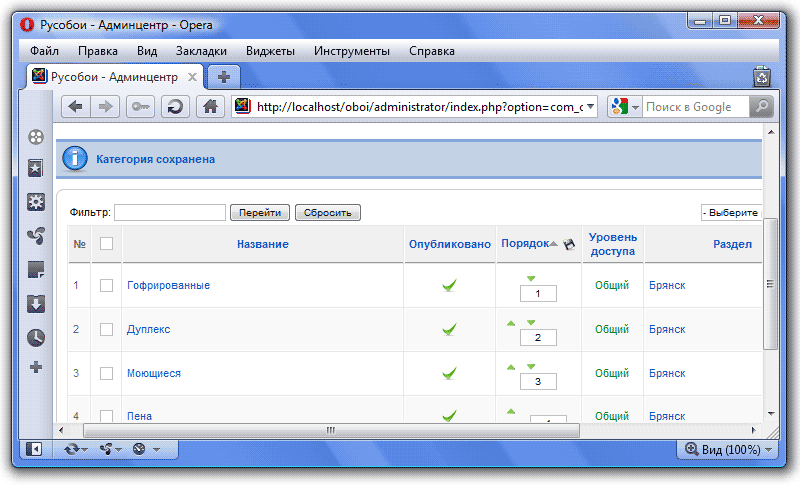Click the browser Reload button
The image size is (800, 487).
pyautogui.click(x=174, y=107)
